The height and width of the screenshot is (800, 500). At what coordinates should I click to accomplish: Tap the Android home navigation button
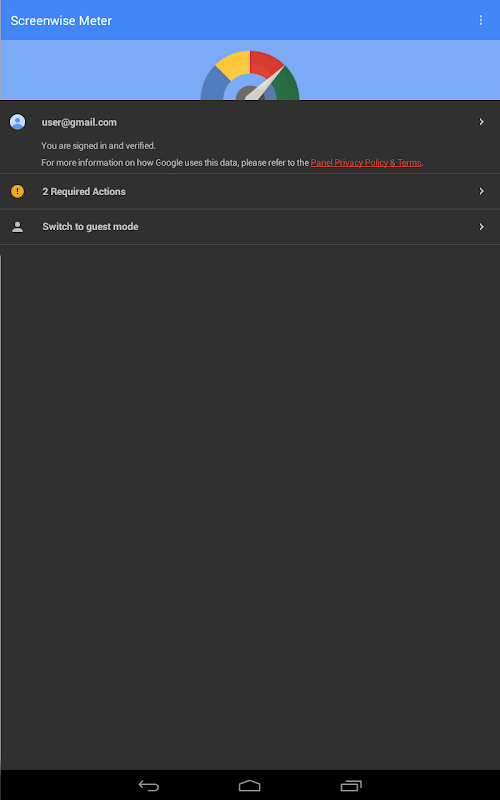(x=249, y=785)
